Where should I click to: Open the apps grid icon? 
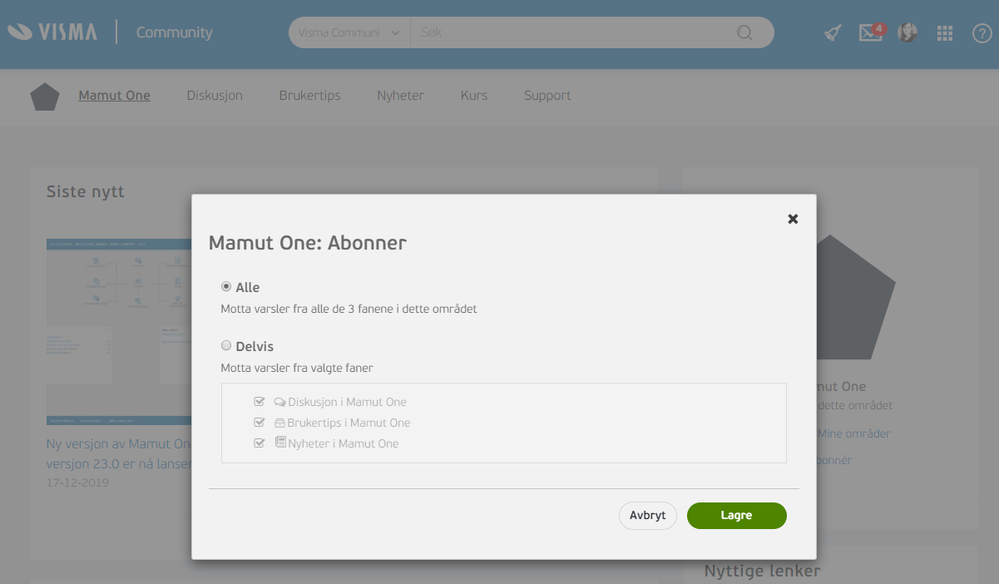click(x=945, y=33)
